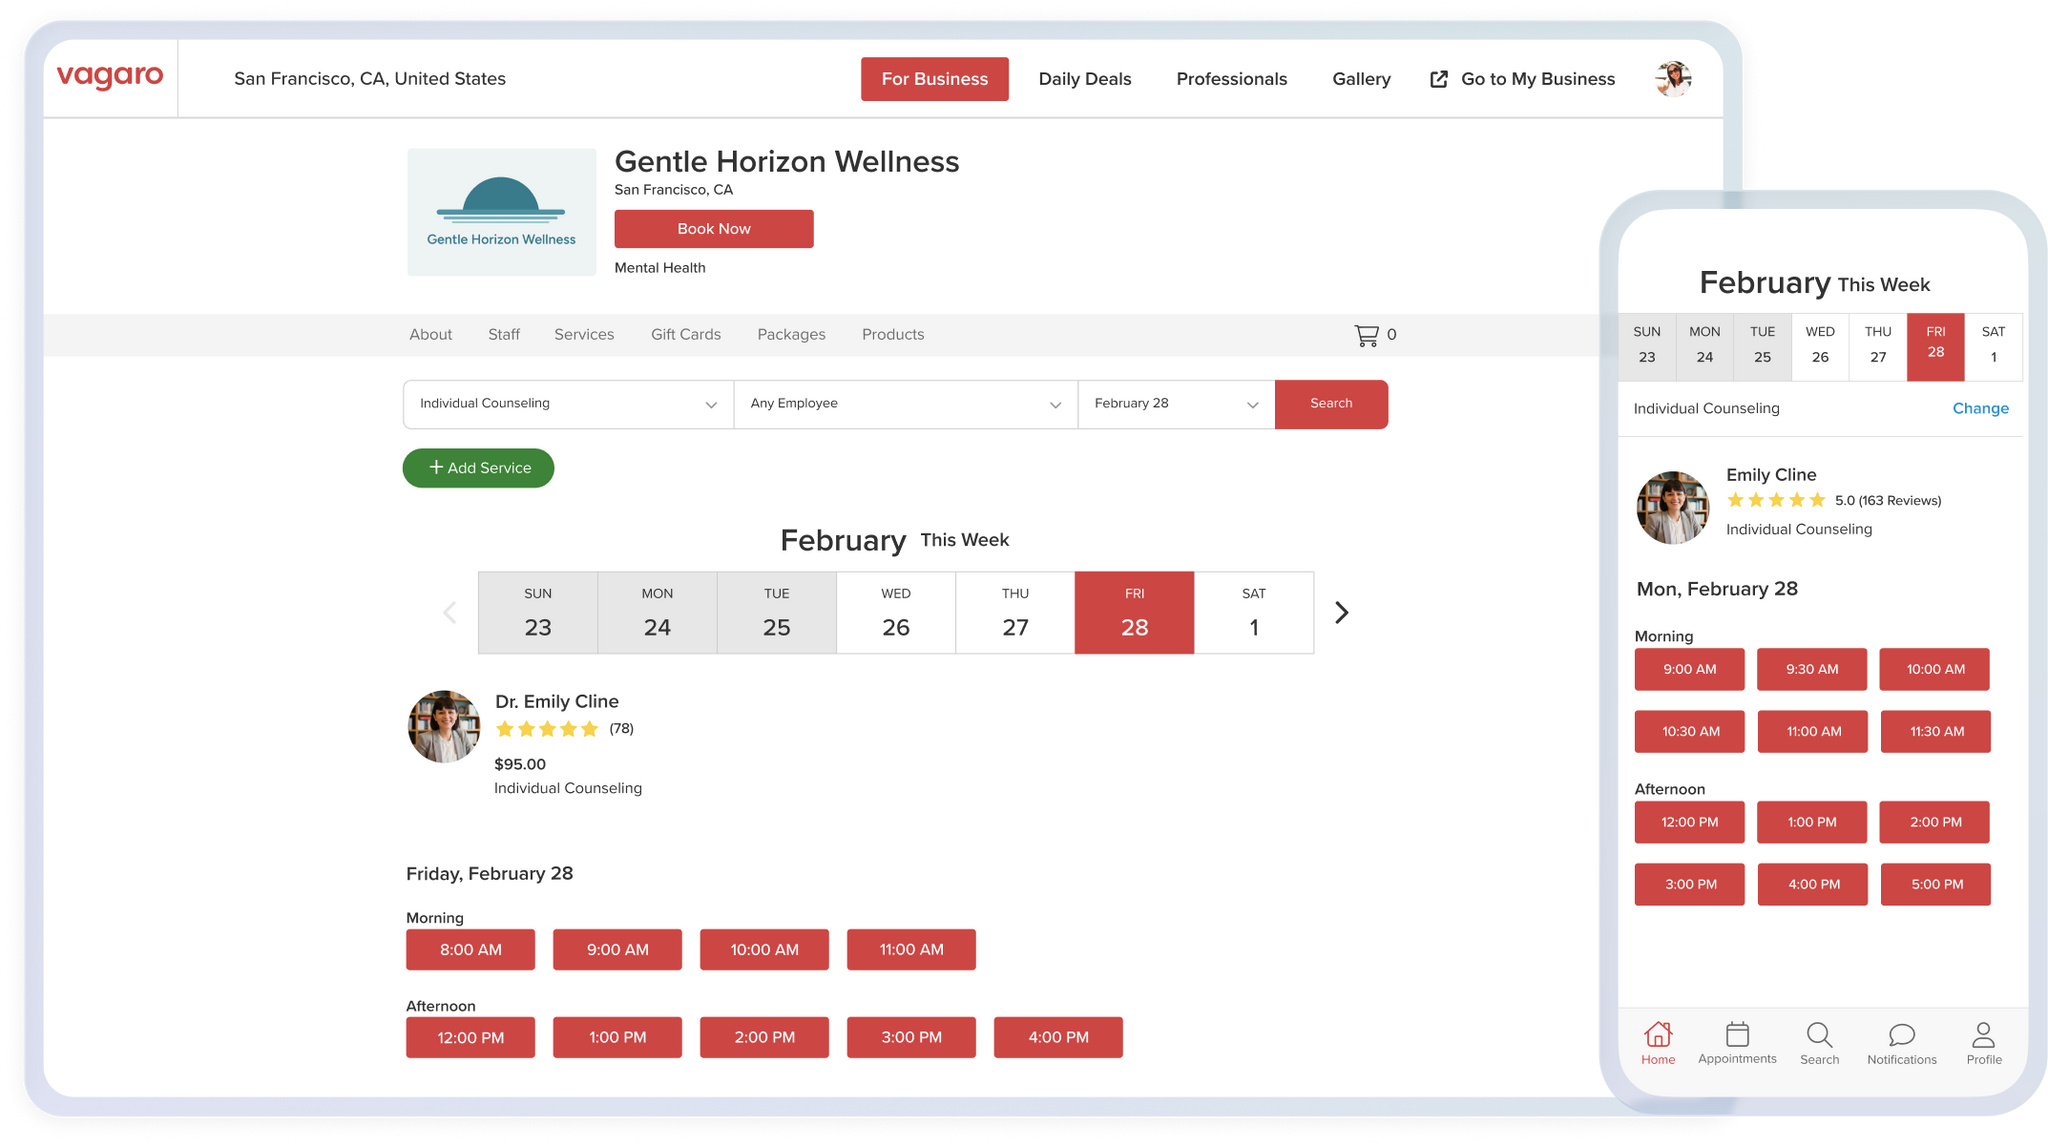Open the shopping cart icon
The width and height of the screenshot is (2048, 1145).
1366,335
